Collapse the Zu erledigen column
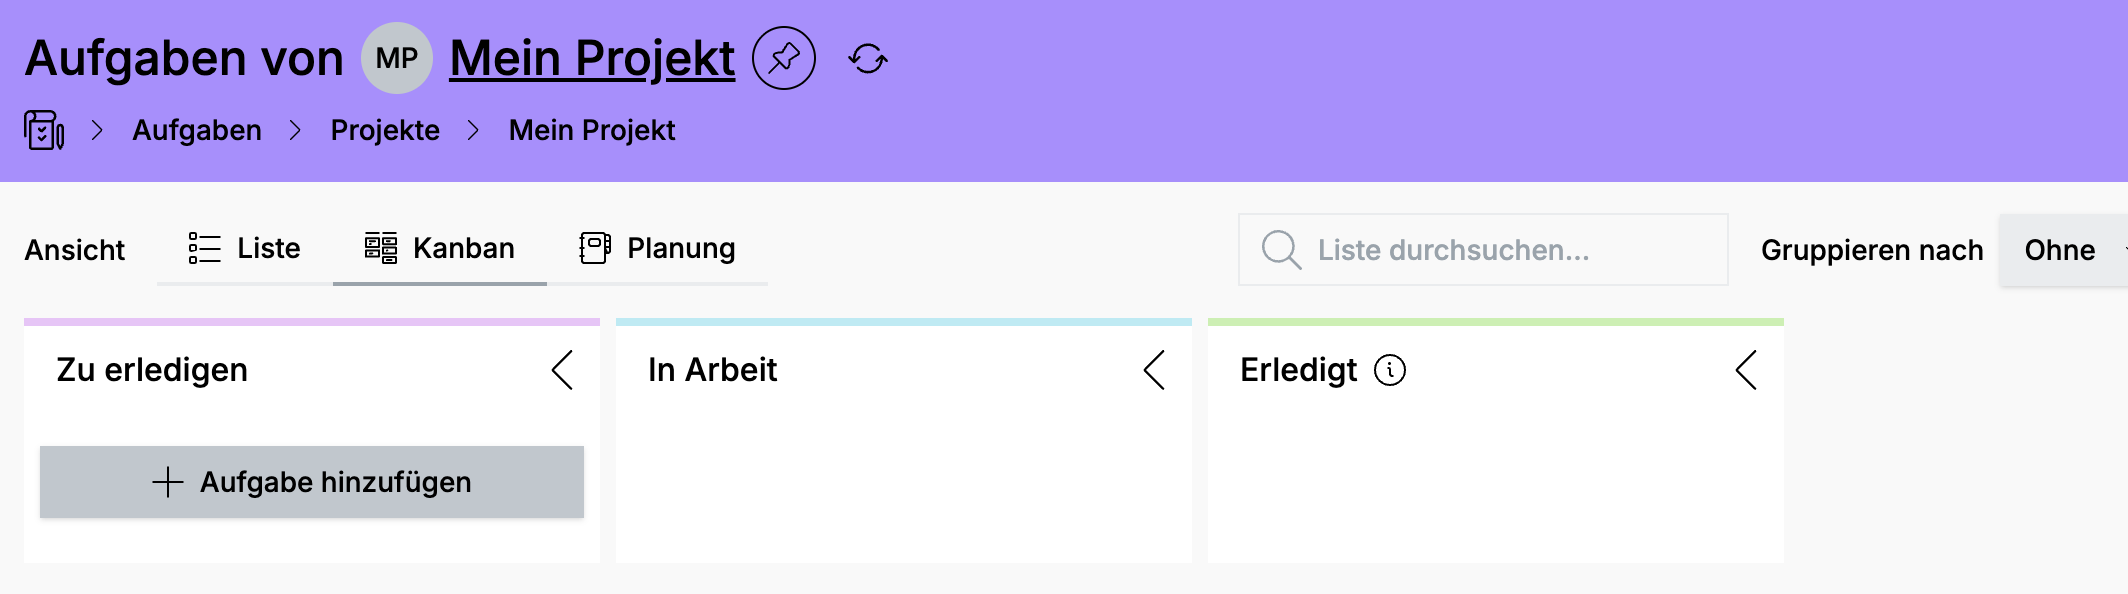 tap(562, 370)
